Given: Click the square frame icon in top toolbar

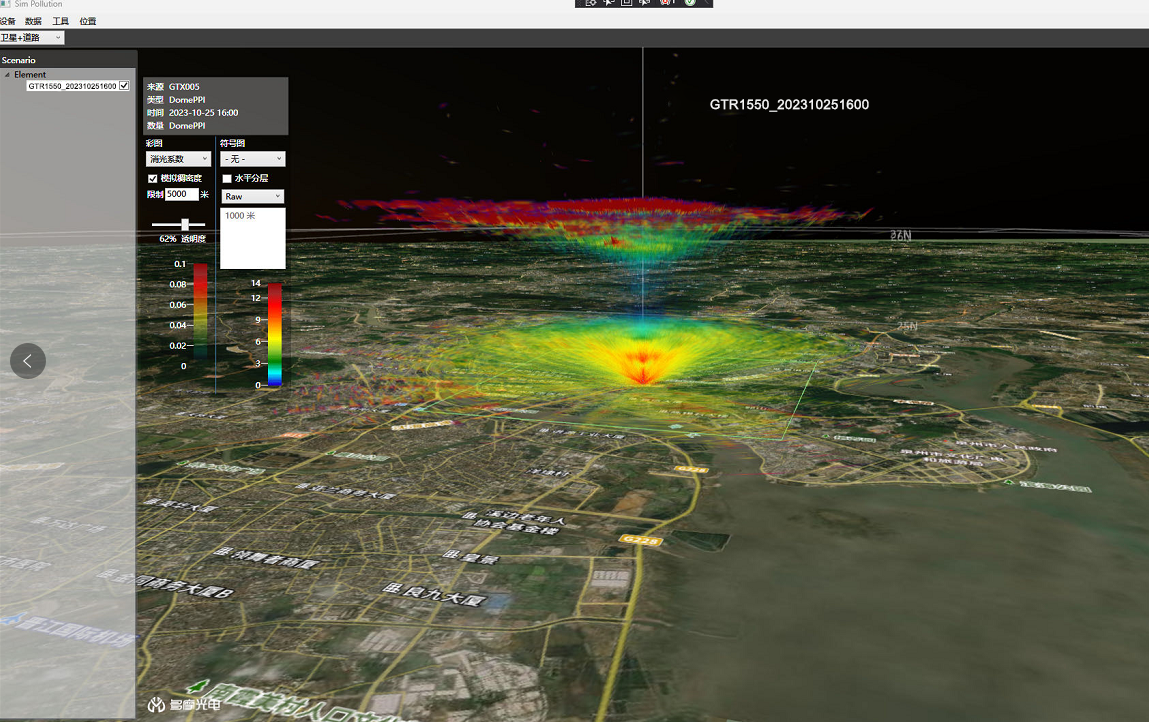Looking at the screenshot, I should pos(627,3).
